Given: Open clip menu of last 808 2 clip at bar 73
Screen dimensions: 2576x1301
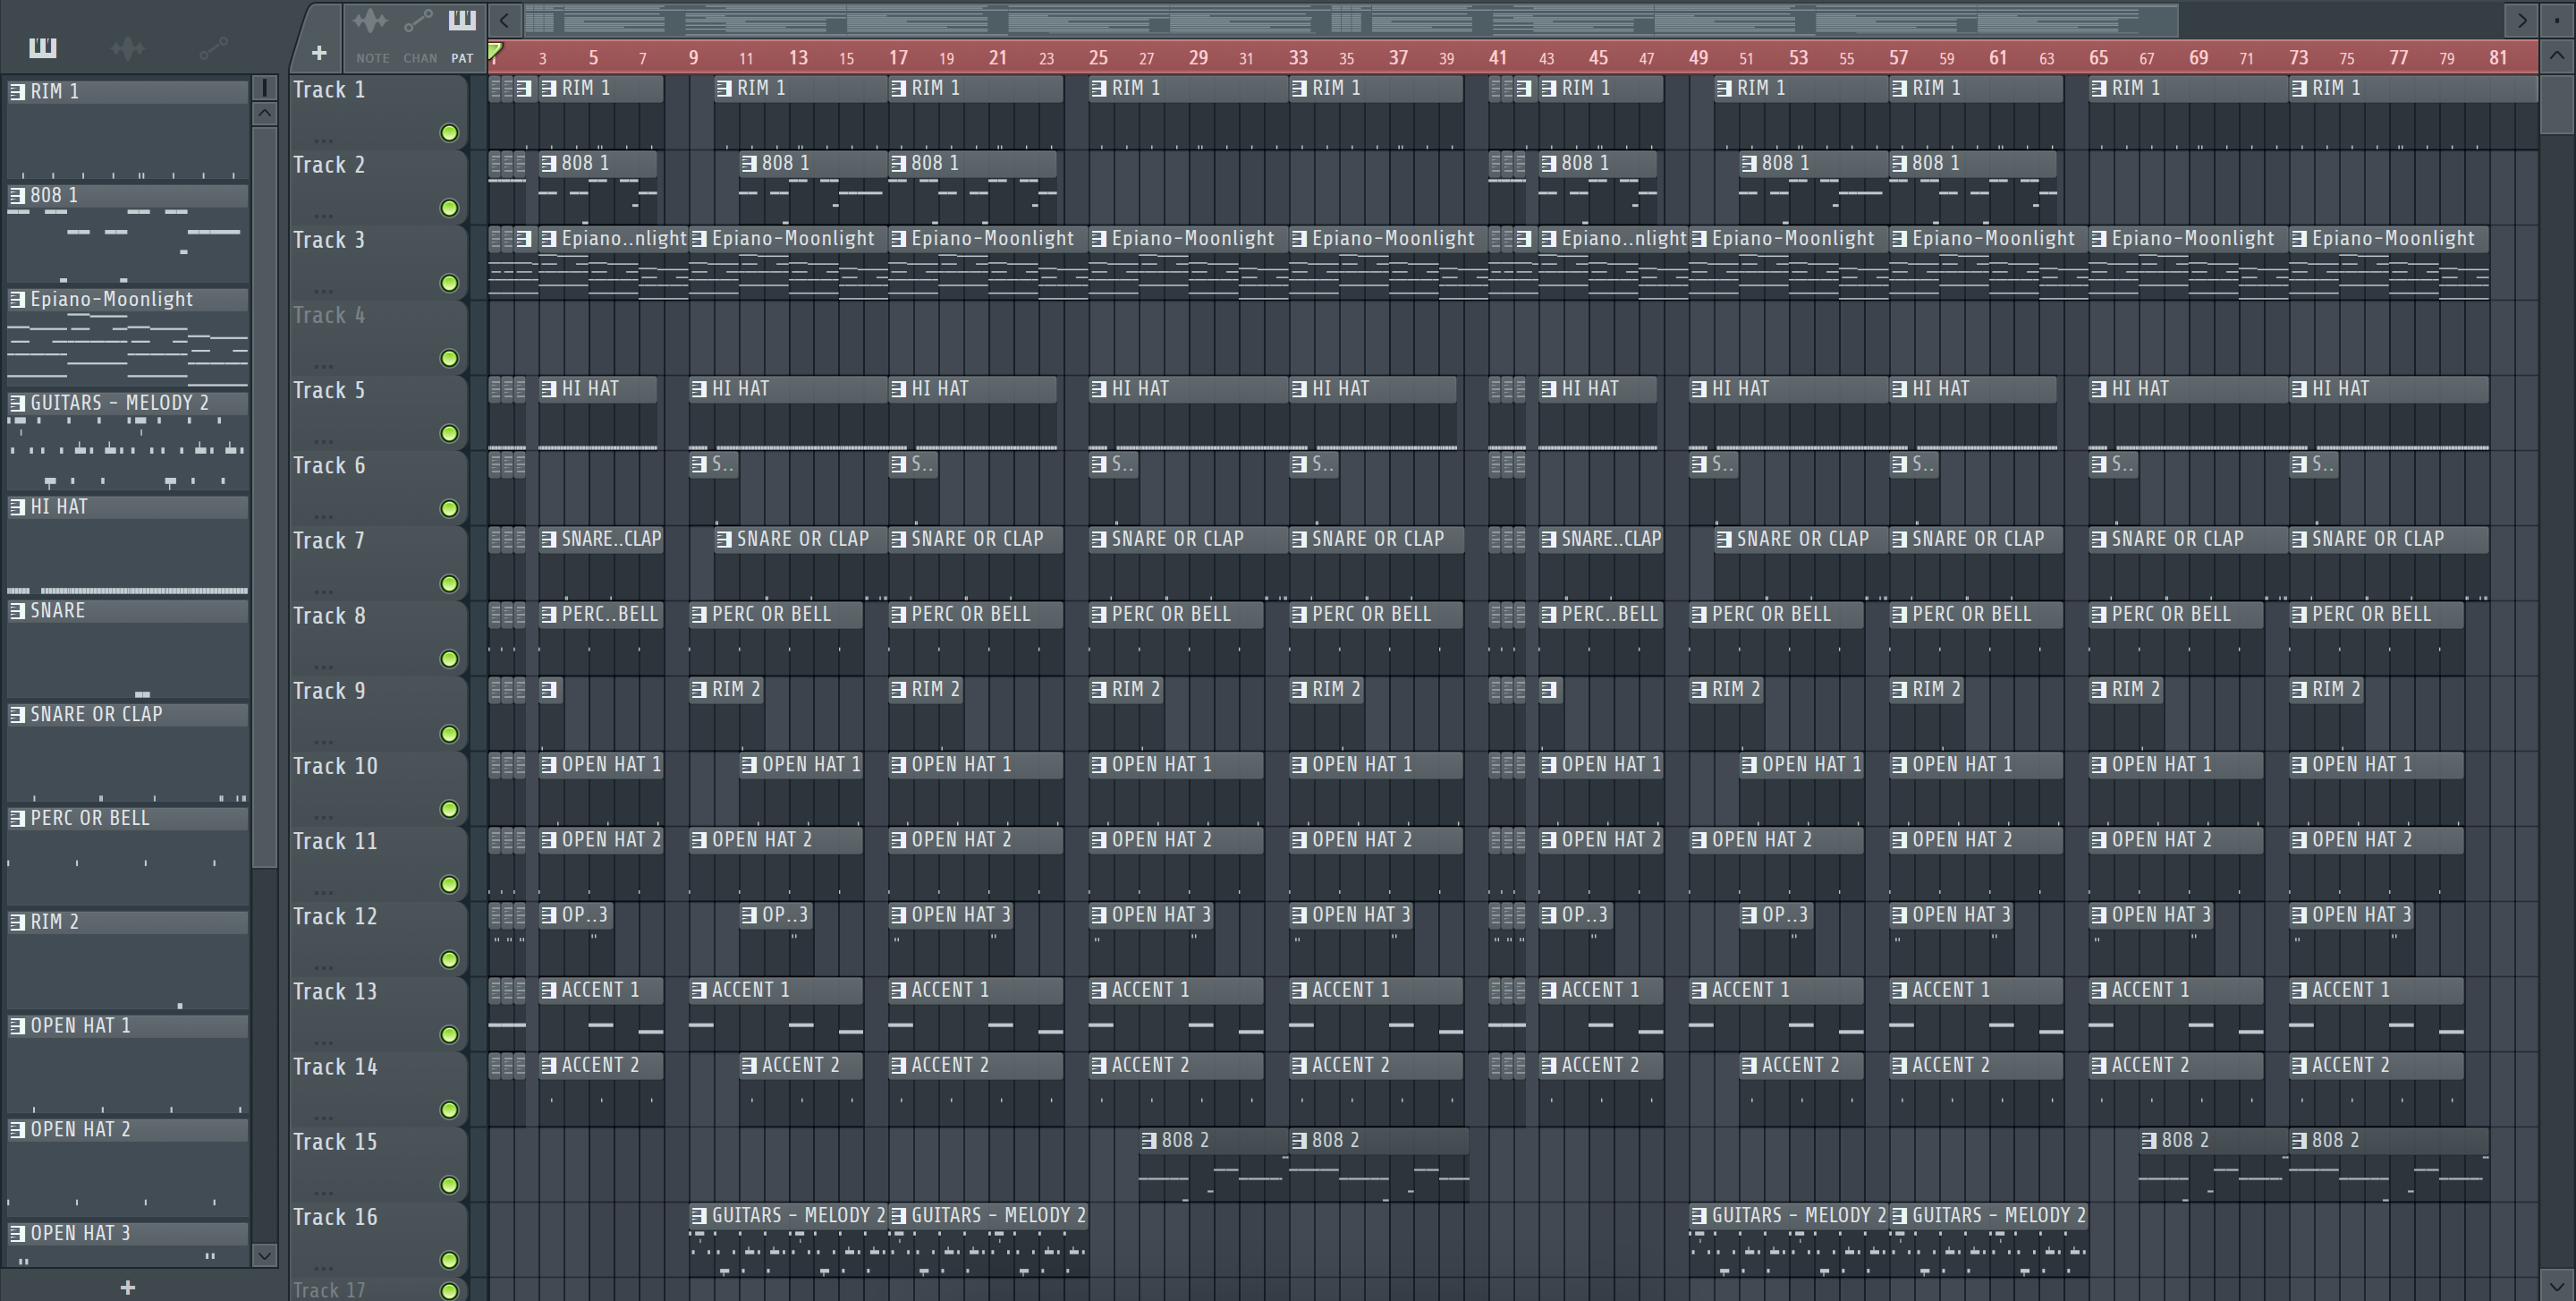Looking at the screenshot, I should click(2299, 1141).
